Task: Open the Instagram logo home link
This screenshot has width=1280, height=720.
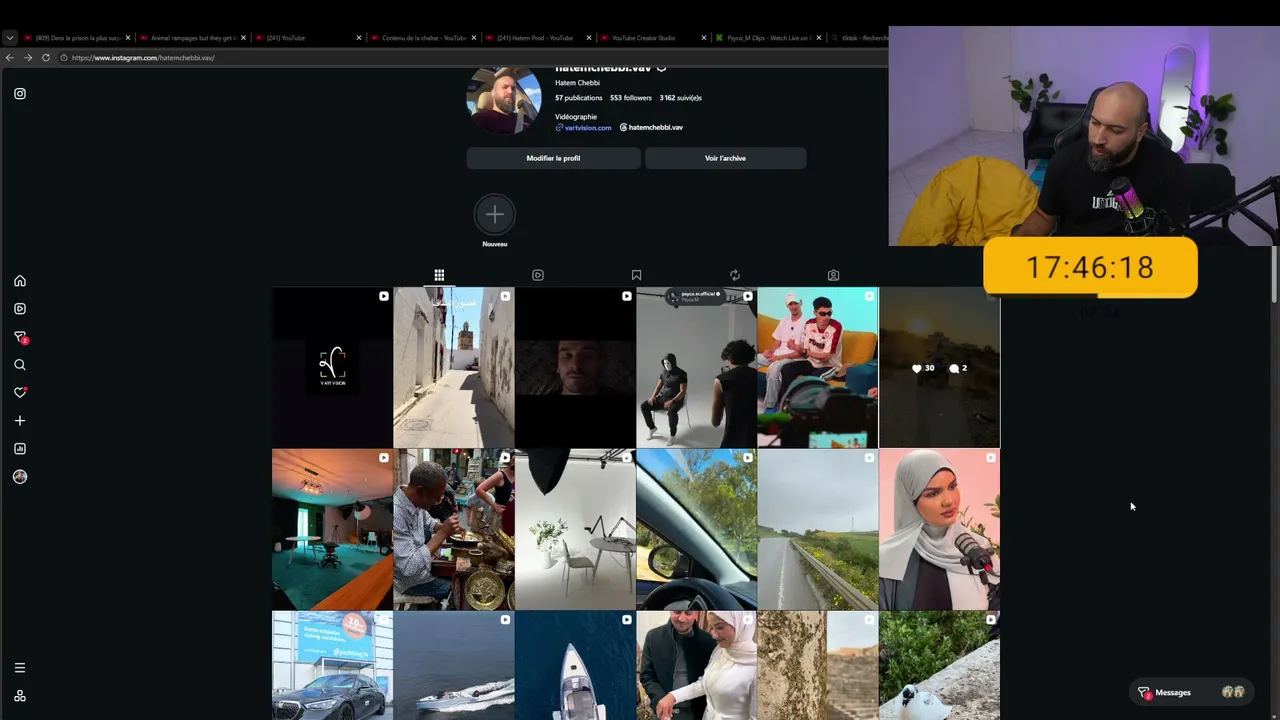Action: [19, 94]
